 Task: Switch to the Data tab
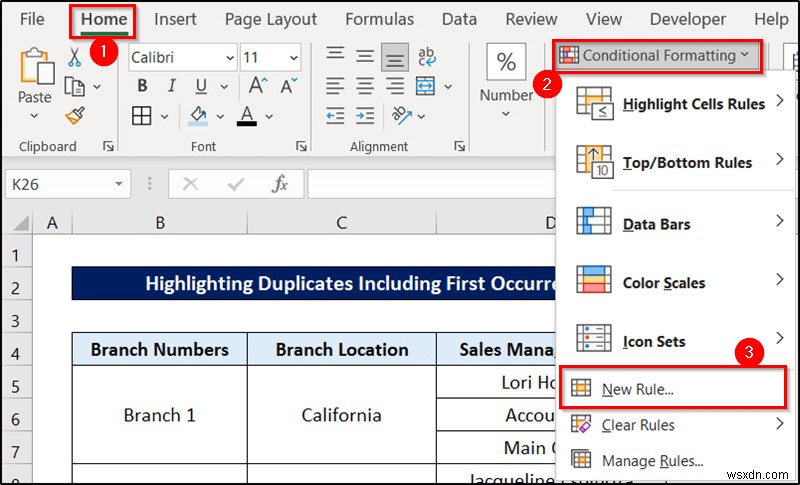coord(459,19)
